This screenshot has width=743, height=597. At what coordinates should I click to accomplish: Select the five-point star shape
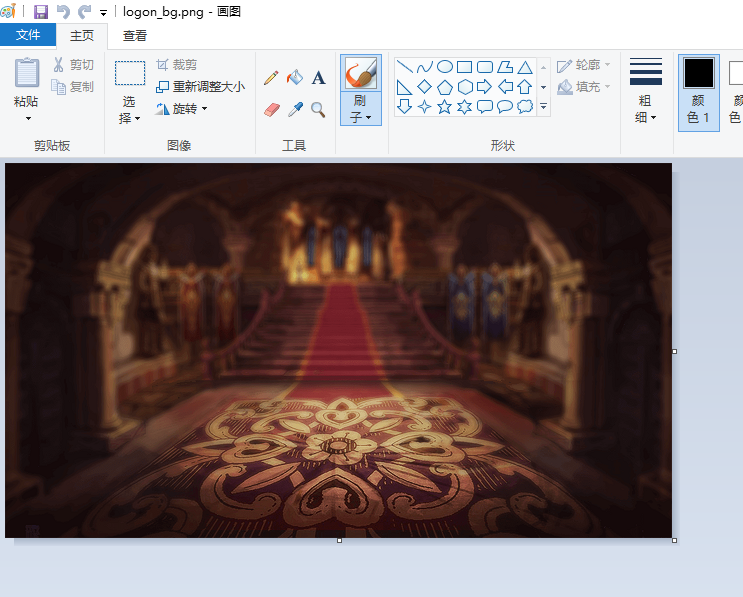point(444,106)
